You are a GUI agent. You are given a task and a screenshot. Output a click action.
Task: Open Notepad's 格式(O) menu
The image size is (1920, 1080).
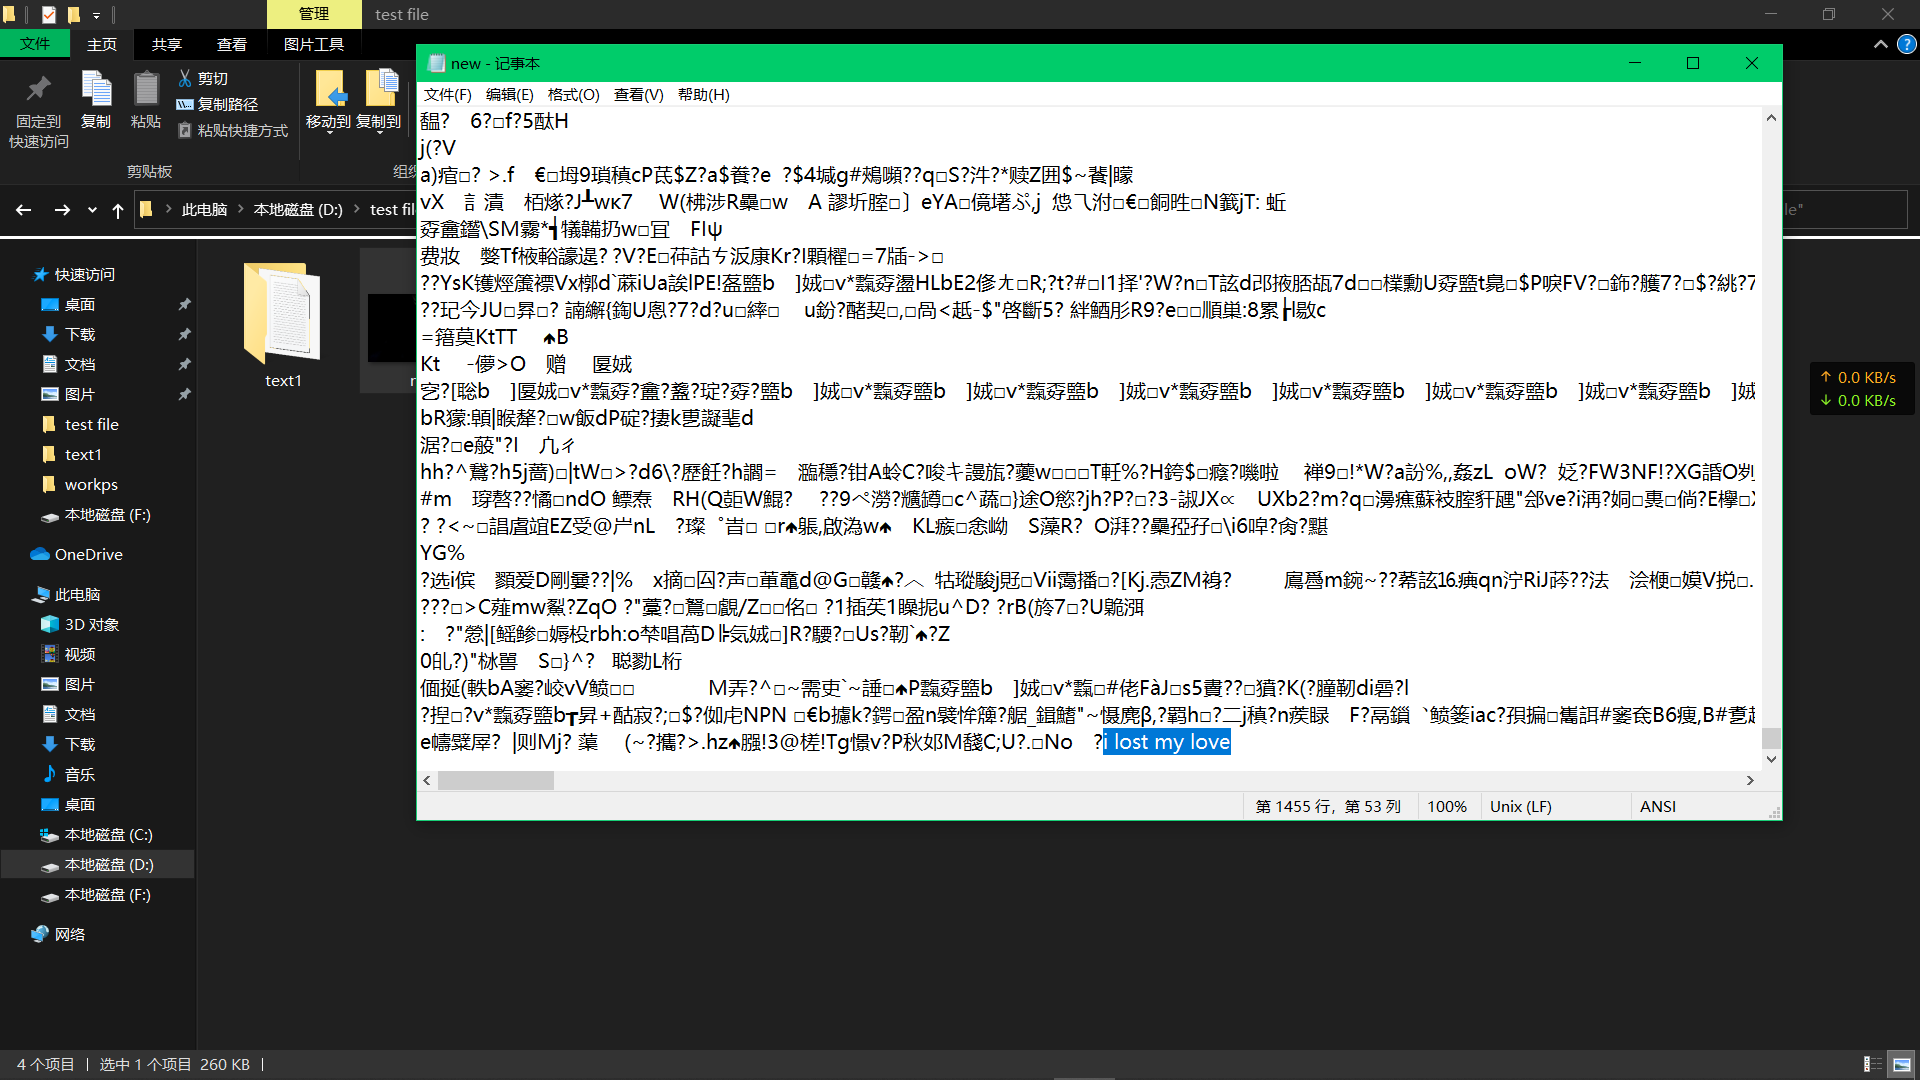click(x=573, y=94)
